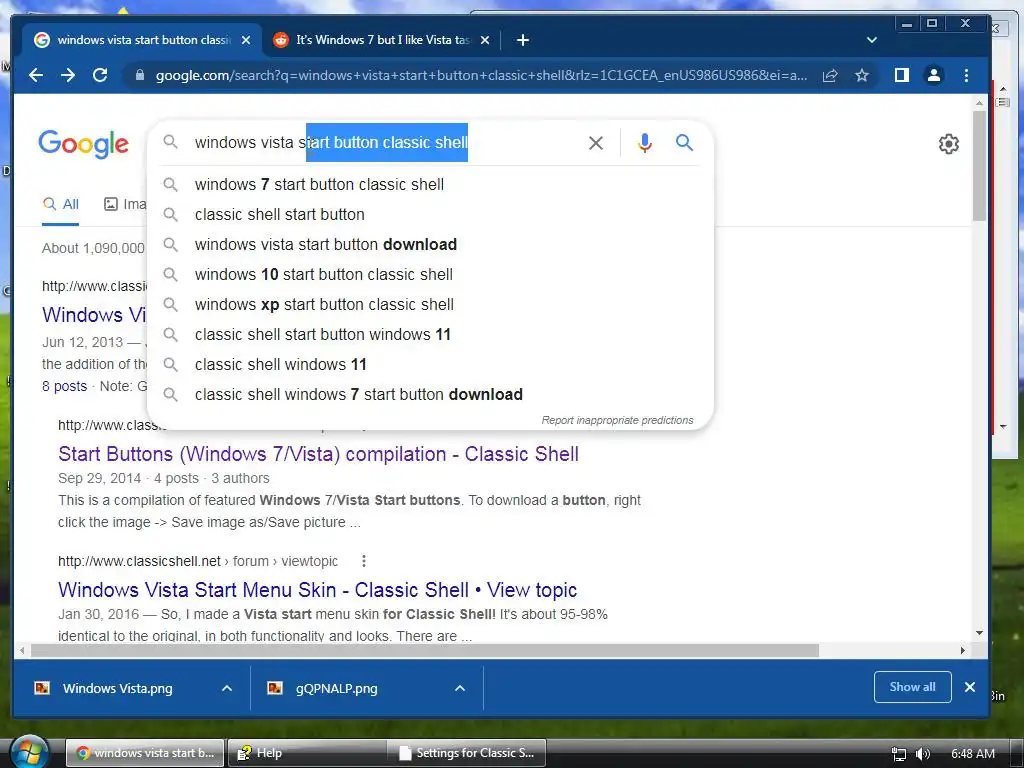This screenshot has width=1024, height=768.
Task: Open the 8 posts link
Action: [65, 386]
